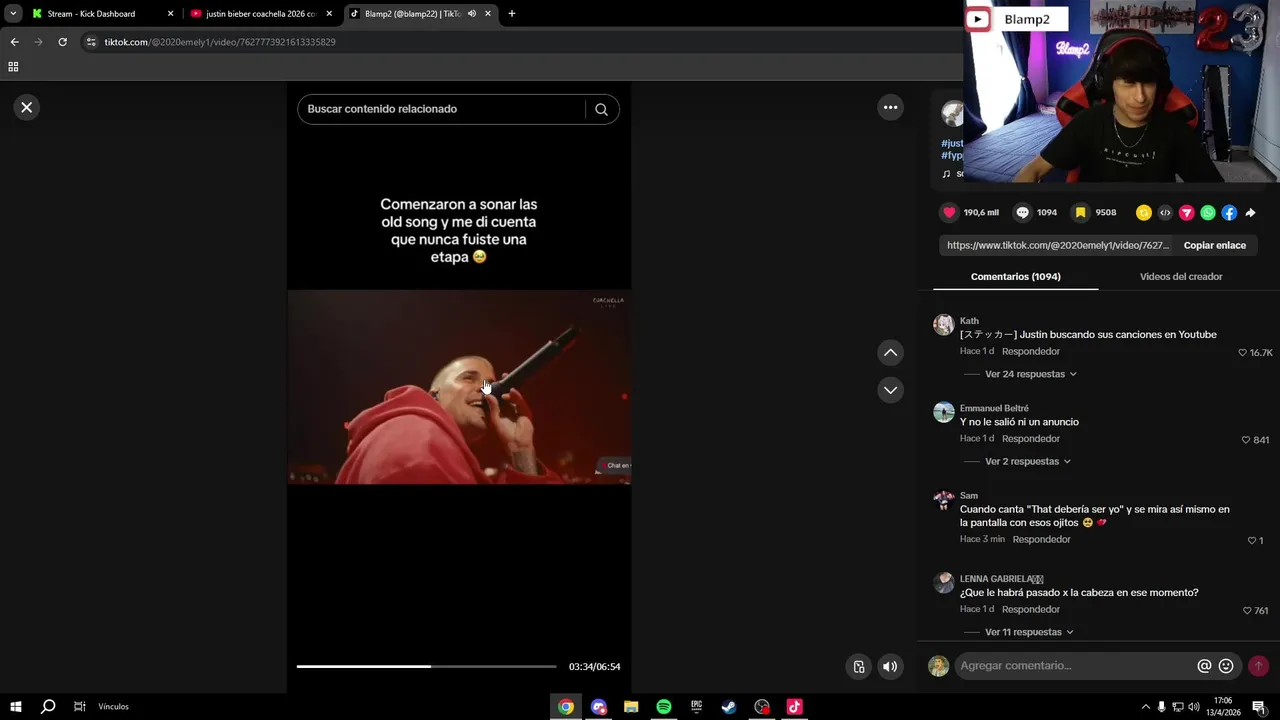Open Discord from the taskbar
1280x720 pixels.
[x=599, y=707]
